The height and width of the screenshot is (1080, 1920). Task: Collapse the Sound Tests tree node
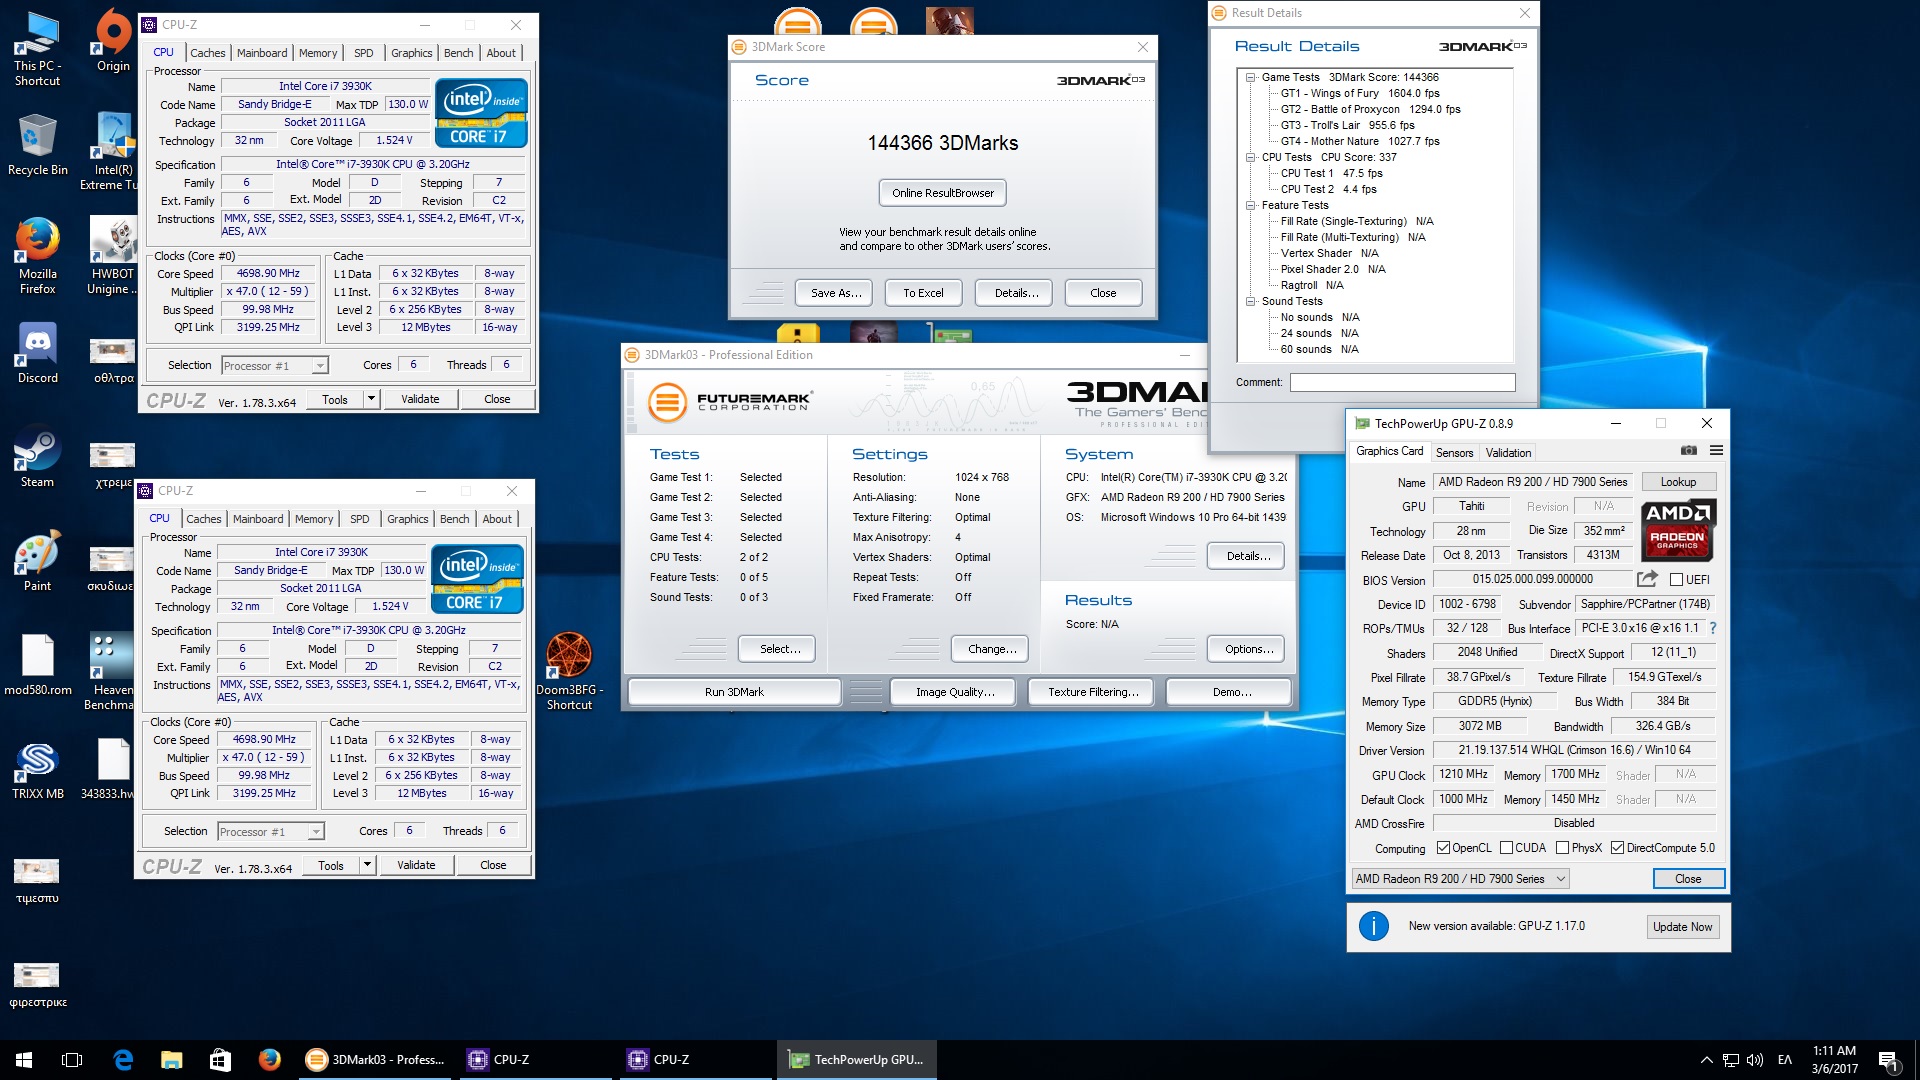click(x=1251, y=301)
